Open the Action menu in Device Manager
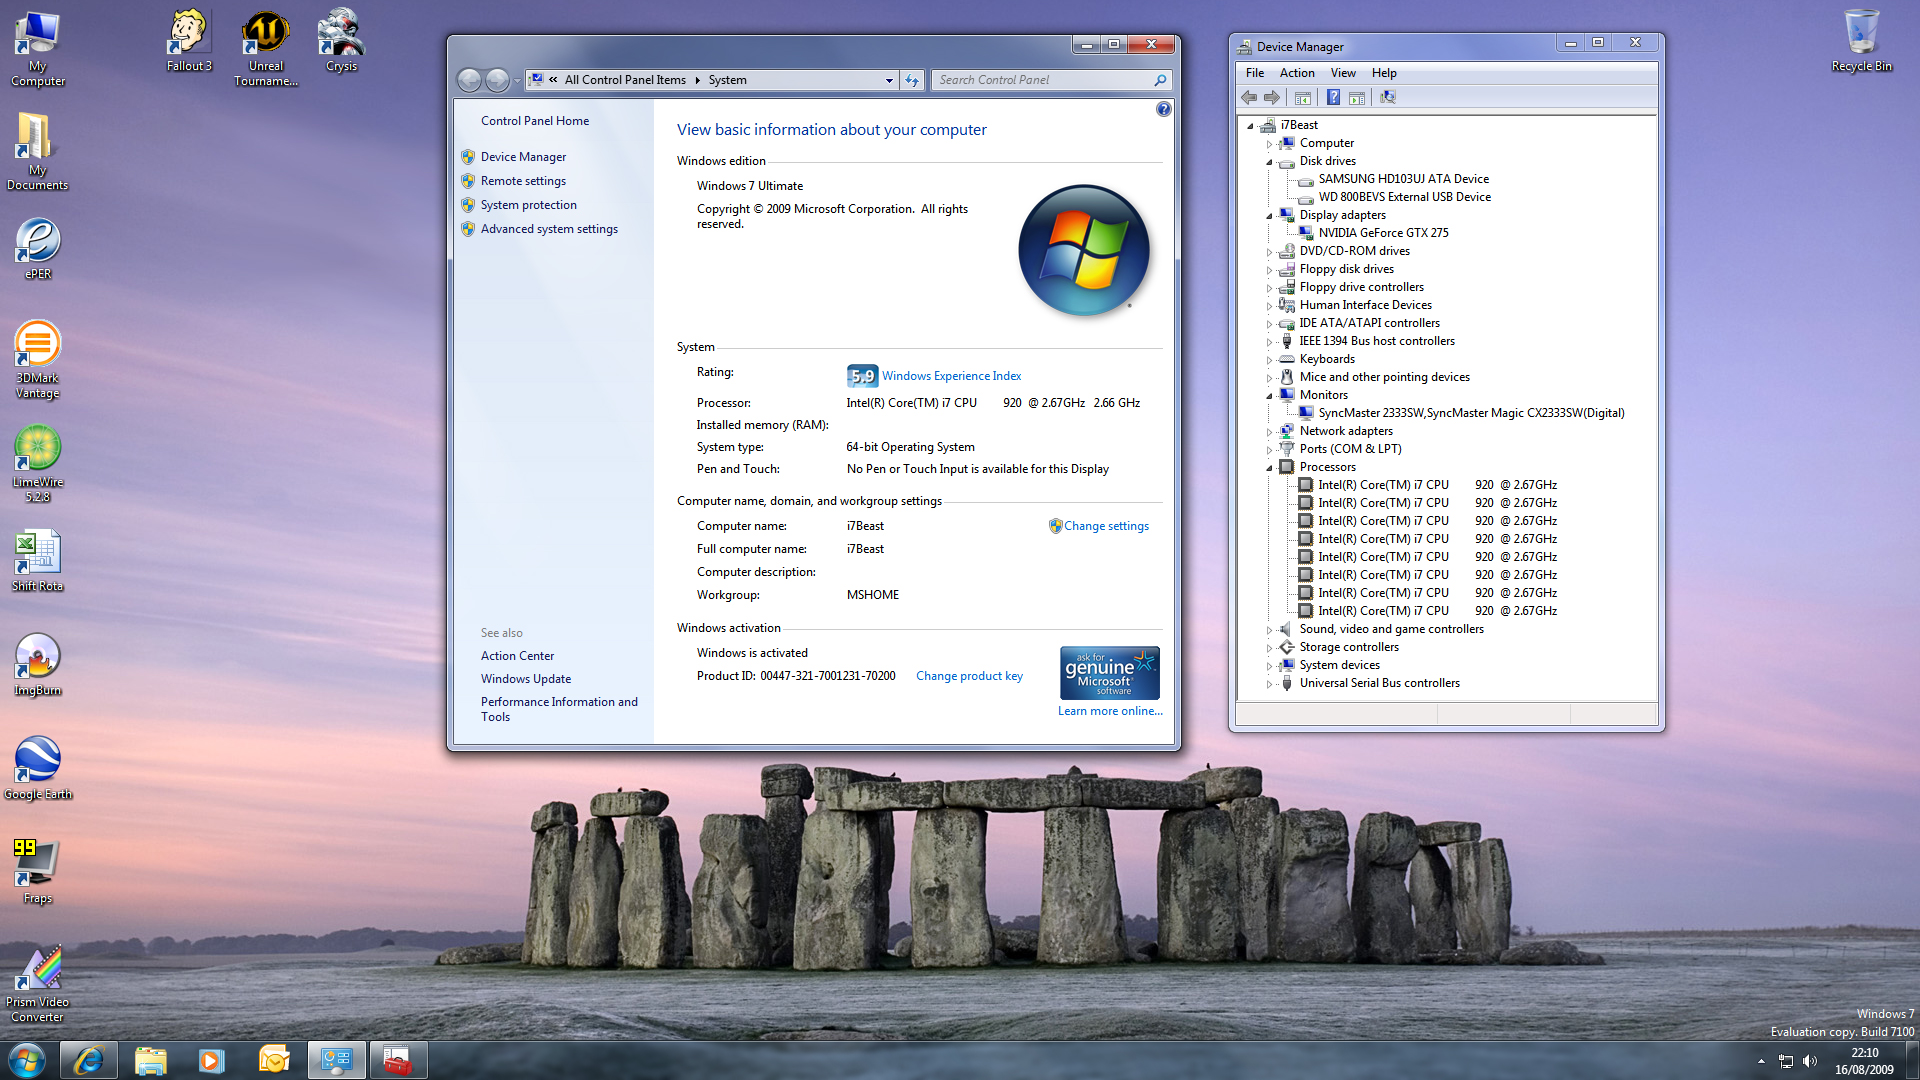The image size is (1920, 1080). 1296,73
